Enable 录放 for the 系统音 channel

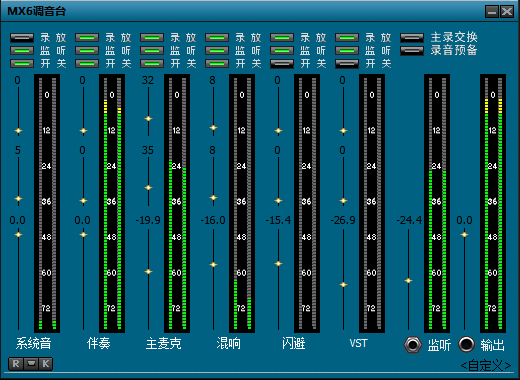point(22,38)
